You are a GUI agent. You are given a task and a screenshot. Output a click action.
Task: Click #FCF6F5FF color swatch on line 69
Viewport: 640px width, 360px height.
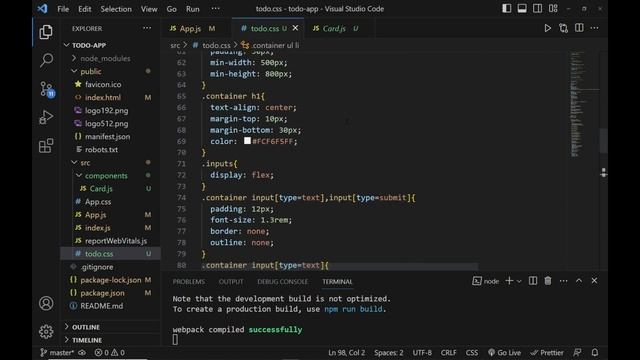click(247, 141)
